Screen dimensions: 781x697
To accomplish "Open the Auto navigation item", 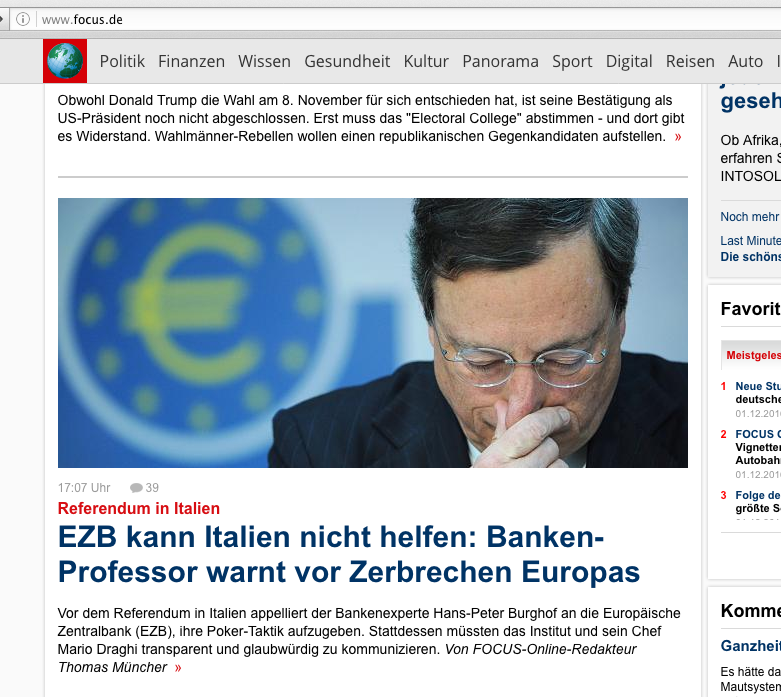I will [745, 61].
